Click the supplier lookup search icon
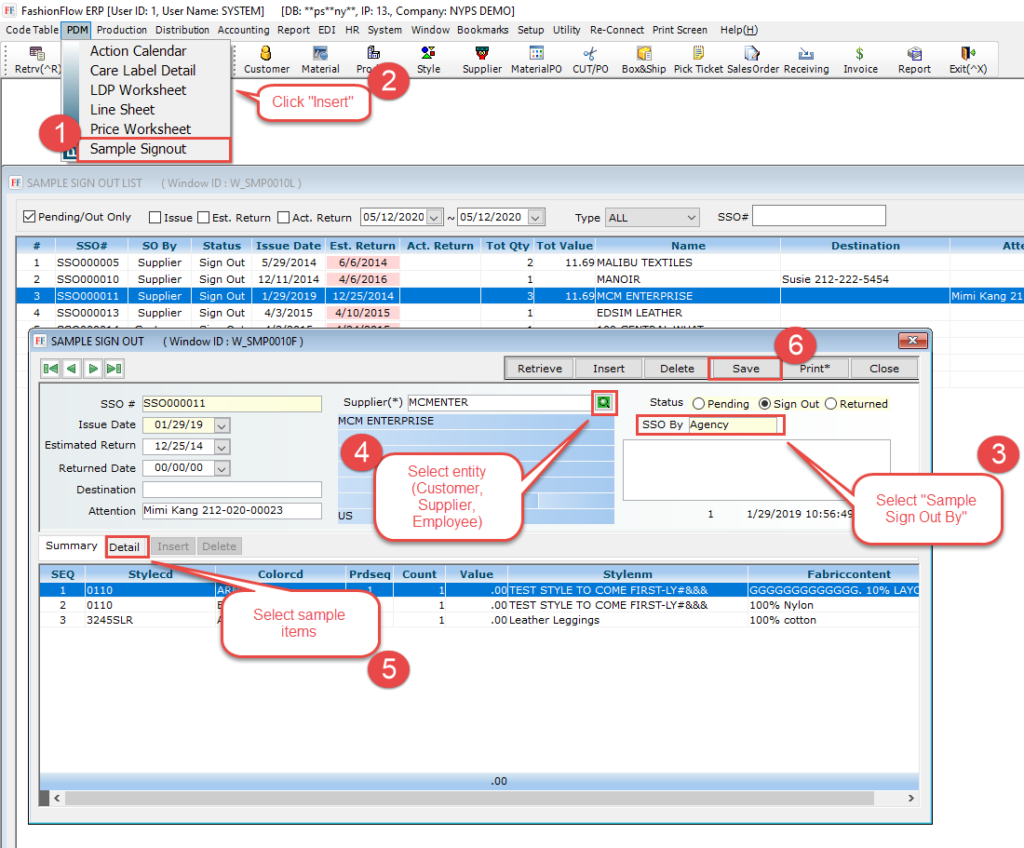The image size is (1024, 848). (604, 402)
